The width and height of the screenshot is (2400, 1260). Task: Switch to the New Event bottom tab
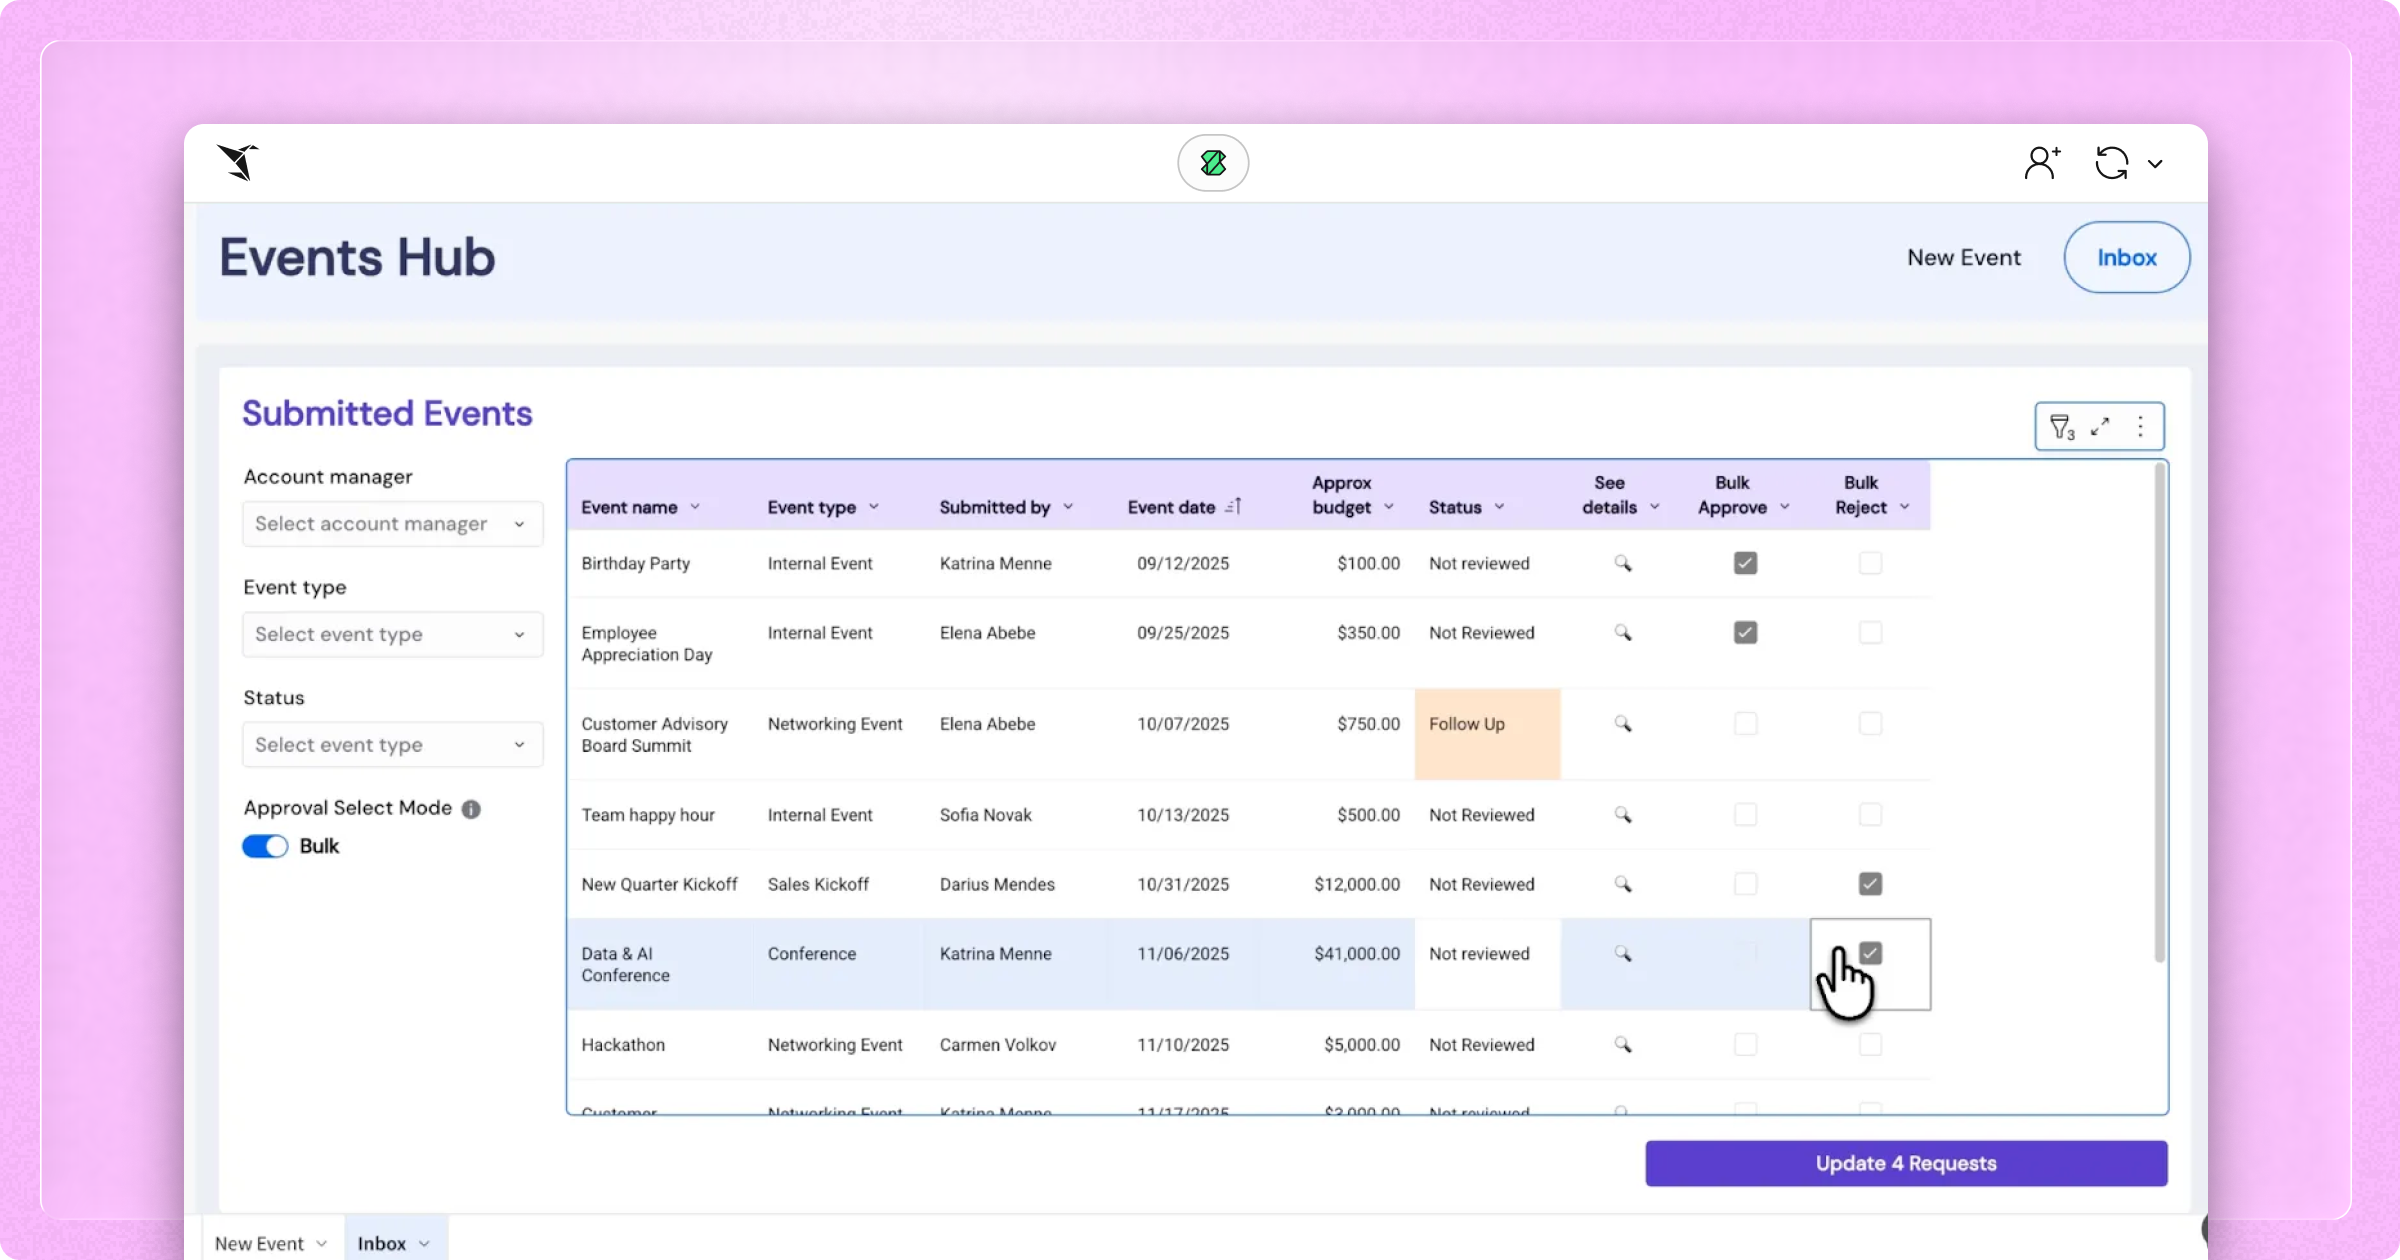(x=260, y=1243)
